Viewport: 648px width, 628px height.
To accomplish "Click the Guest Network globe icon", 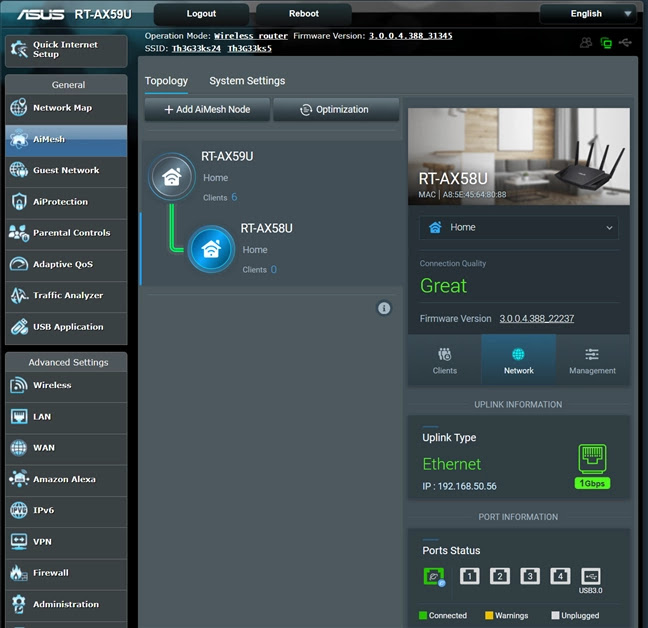I will point(19,170).
